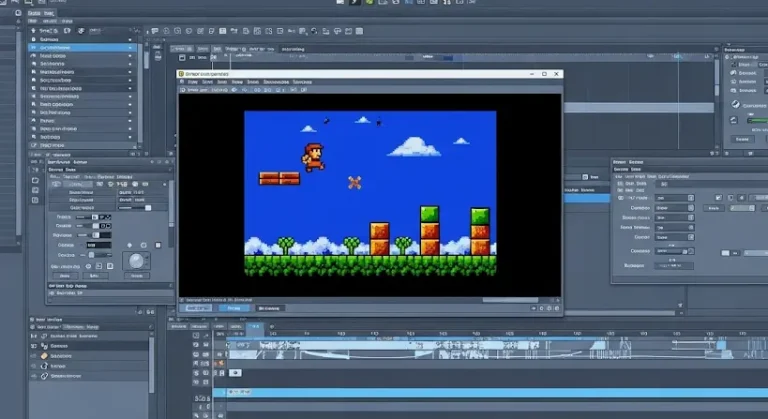Select the row with the orange diamond icon
This screenshot has height=419, width=768.
tap(88, 356)
